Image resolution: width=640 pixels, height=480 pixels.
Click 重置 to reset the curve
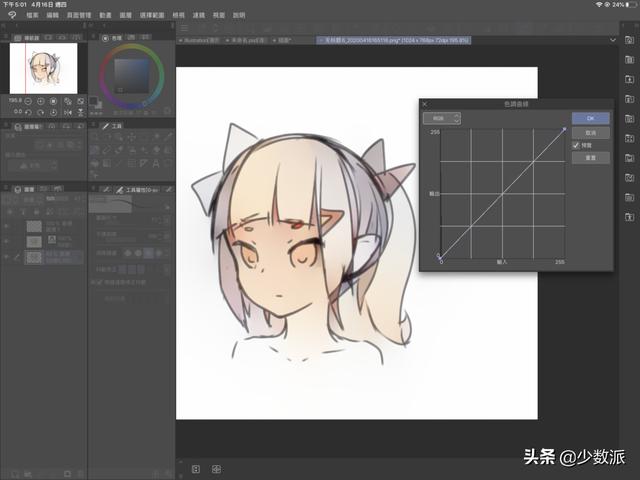pos(591,158)
